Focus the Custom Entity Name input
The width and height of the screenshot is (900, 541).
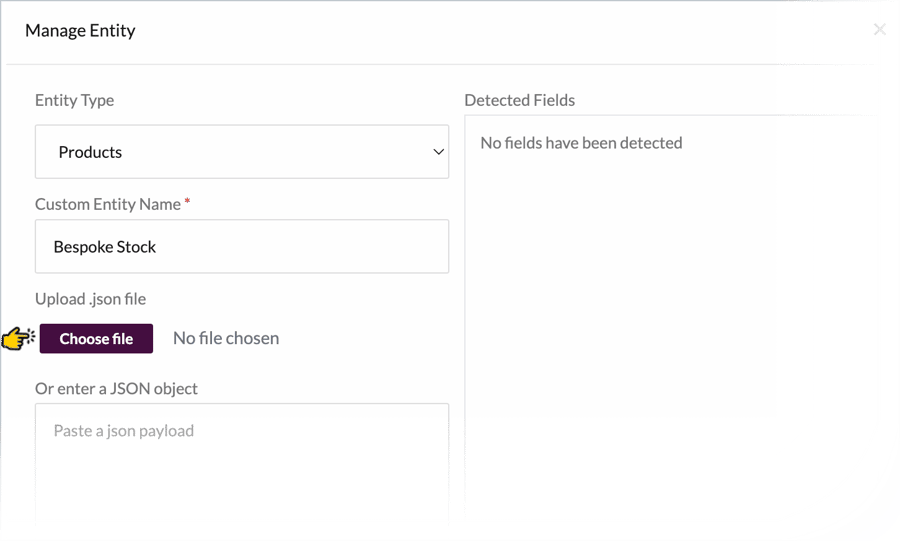coord(242,246)
